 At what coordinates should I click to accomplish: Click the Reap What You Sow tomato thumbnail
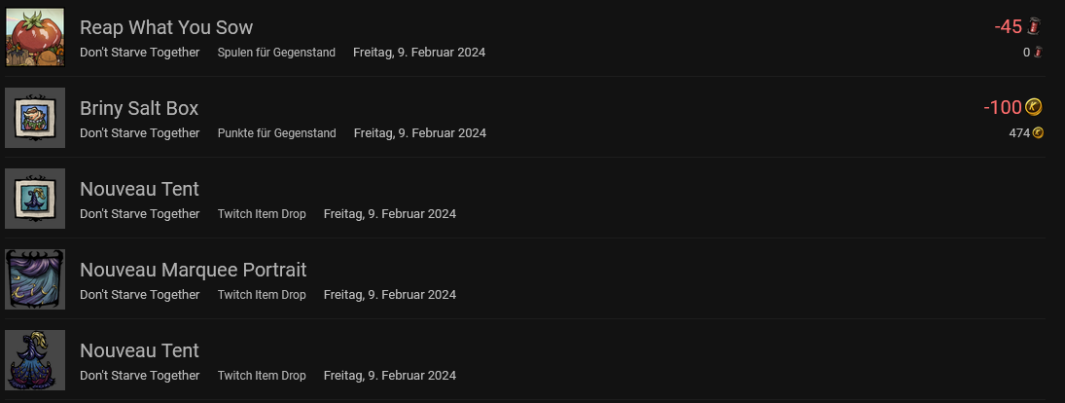click(35, 37)
